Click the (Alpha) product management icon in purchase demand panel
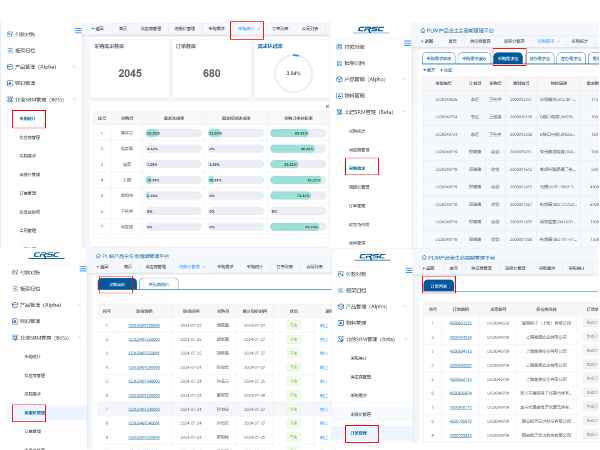 (339, 80)
